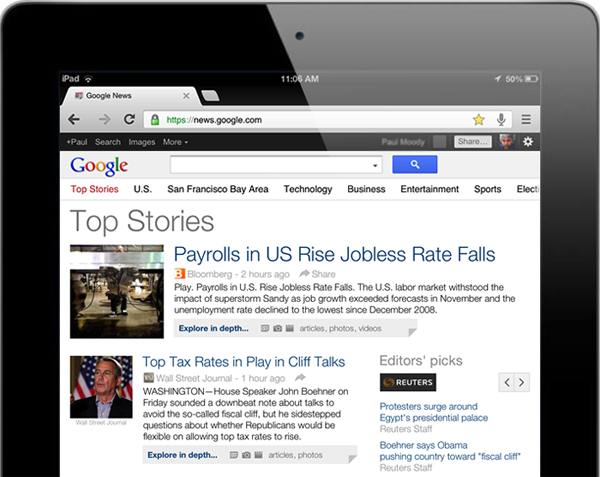The image size is (600, 477).
Task: Click video icon in Payrolls Explore bar
Action: (290, 328)
